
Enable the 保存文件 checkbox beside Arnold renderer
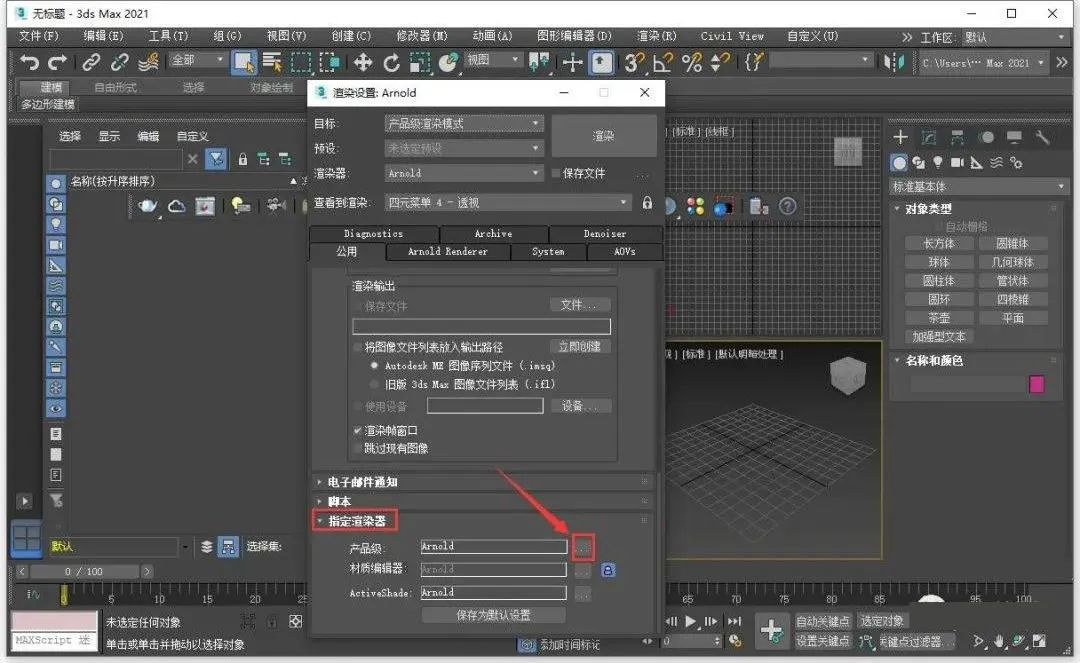pos(556,173)
